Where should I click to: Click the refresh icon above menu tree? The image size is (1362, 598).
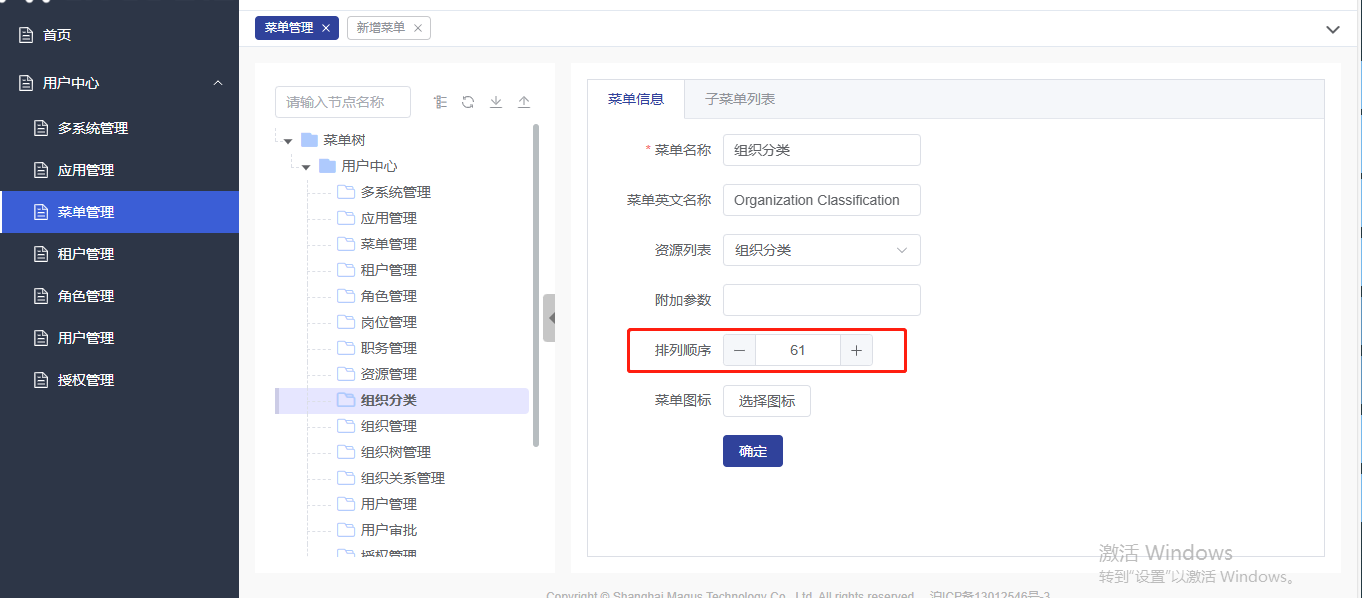[467, 102]
